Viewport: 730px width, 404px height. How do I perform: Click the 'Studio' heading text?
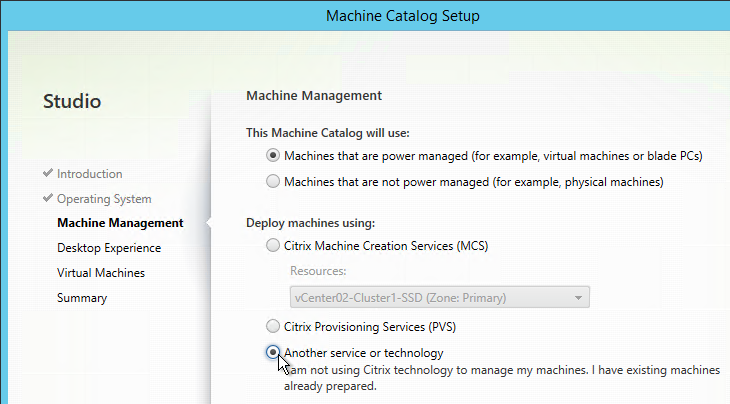[72, 101]
